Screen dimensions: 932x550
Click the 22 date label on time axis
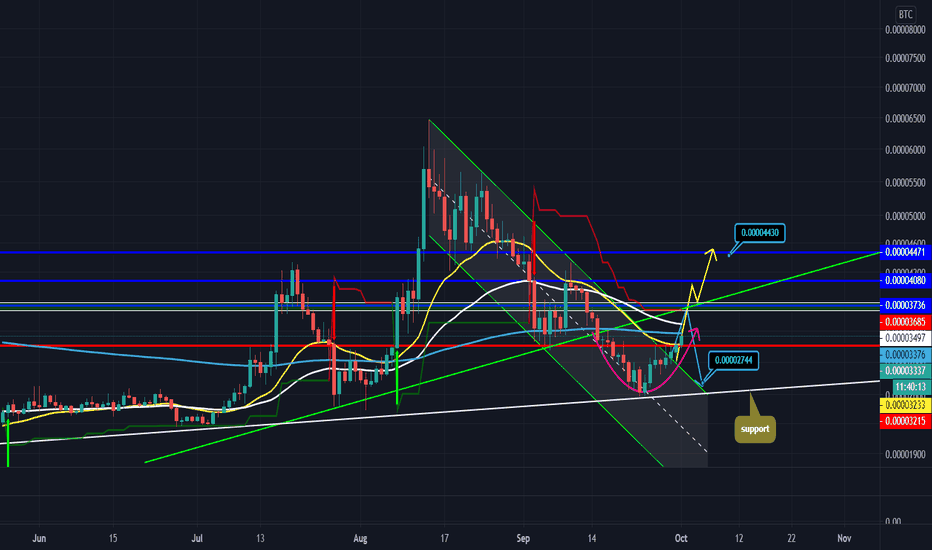point(791,538)
